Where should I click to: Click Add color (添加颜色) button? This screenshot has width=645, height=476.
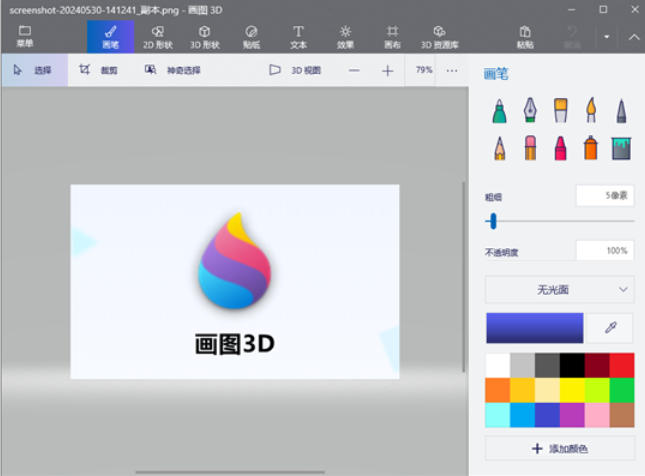point(559,448)
